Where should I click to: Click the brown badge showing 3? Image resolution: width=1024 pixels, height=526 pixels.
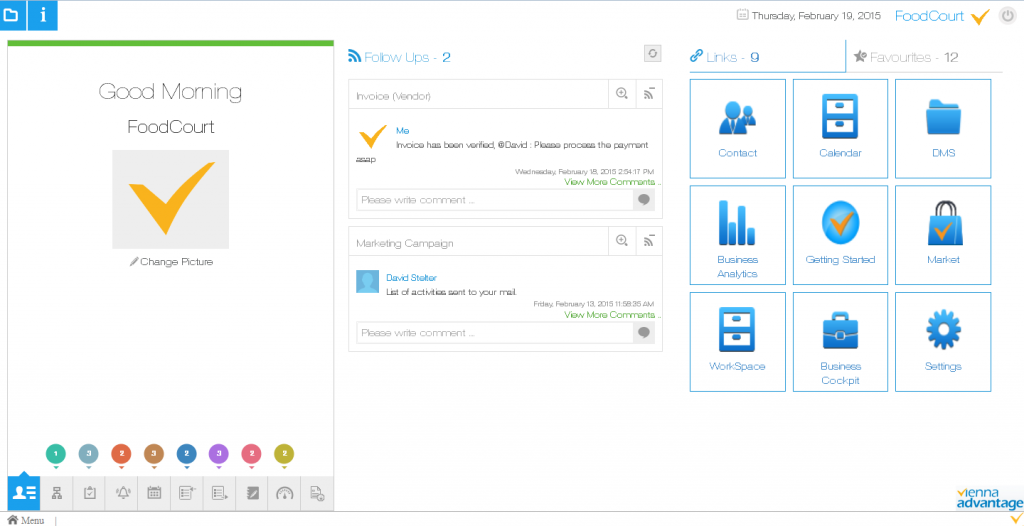[154, 453]
